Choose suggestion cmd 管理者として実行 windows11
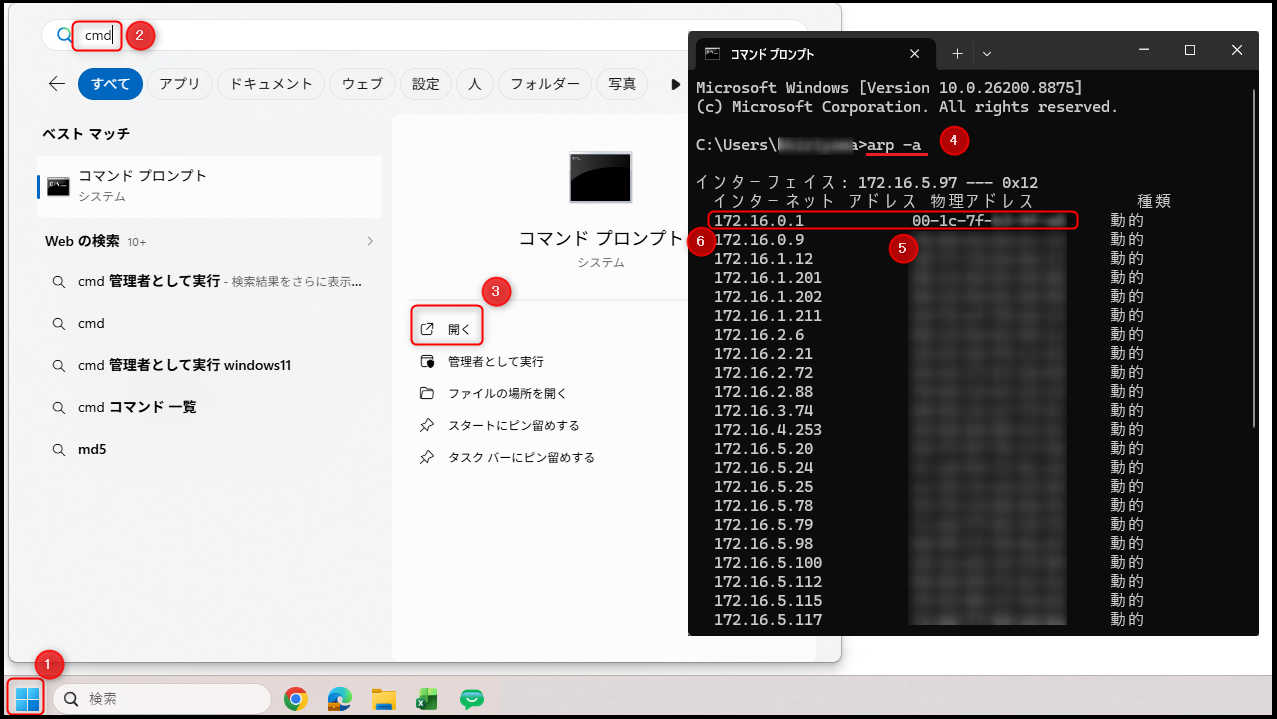The width and height of the screenshot is (1277, 719). (x=209, y=365)
